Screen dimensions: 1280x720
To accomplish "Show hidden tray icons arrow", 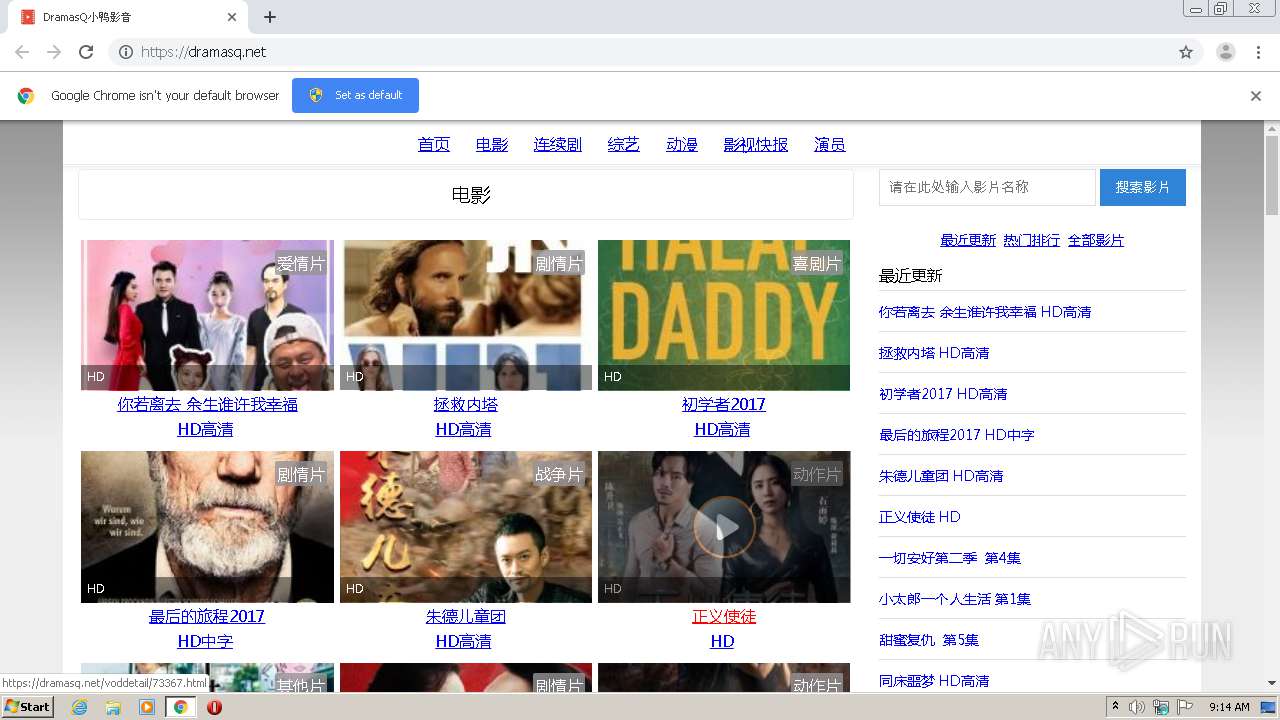I will [x=1115, y=707].
